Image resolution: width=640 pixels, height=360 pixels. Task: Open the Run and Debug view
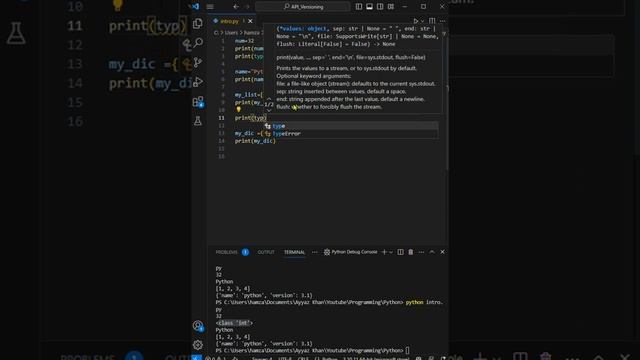click(198, 82)
